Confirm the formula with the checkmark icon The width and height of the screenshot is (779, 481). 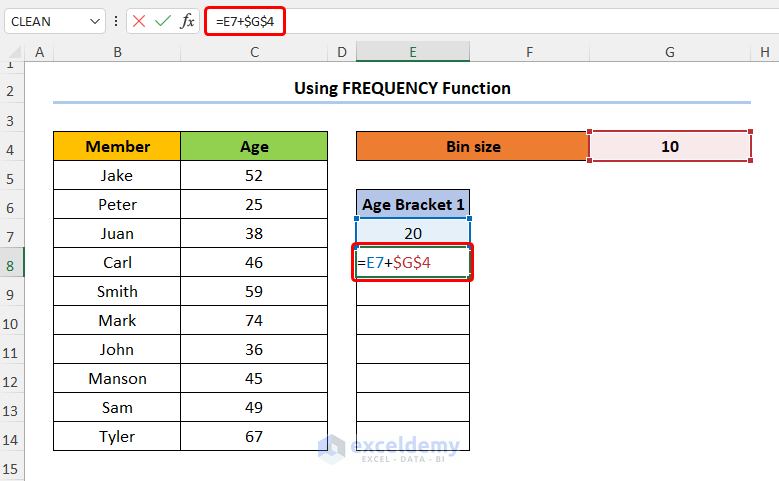(162, 21)
